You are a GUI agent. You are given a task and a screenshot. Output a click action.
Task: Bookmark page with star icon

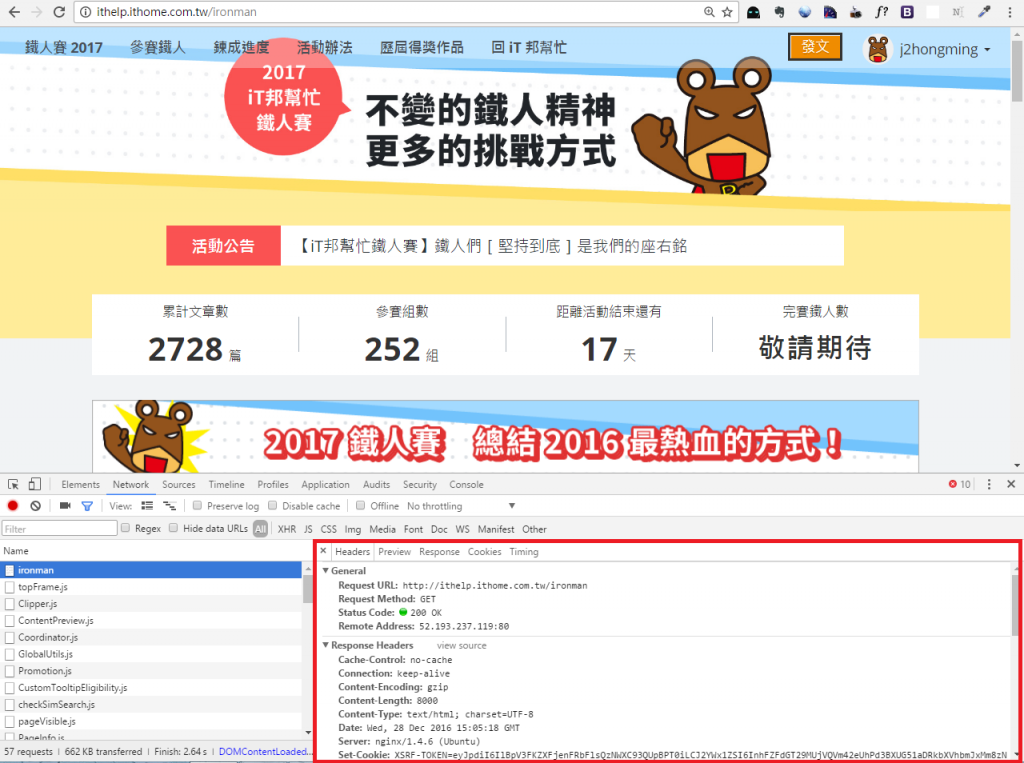click(727, 12)
